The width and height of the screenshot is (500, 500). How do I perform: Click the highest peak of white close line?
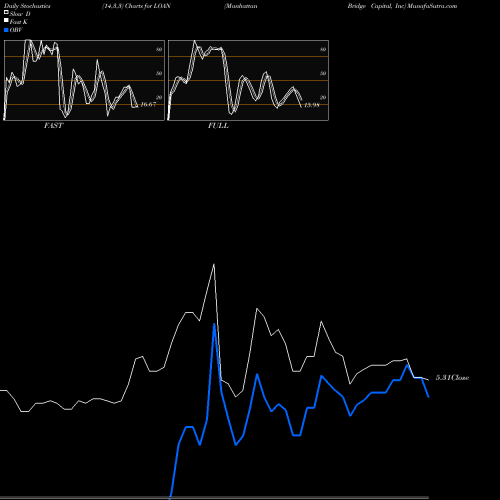(x=214, y=265)
